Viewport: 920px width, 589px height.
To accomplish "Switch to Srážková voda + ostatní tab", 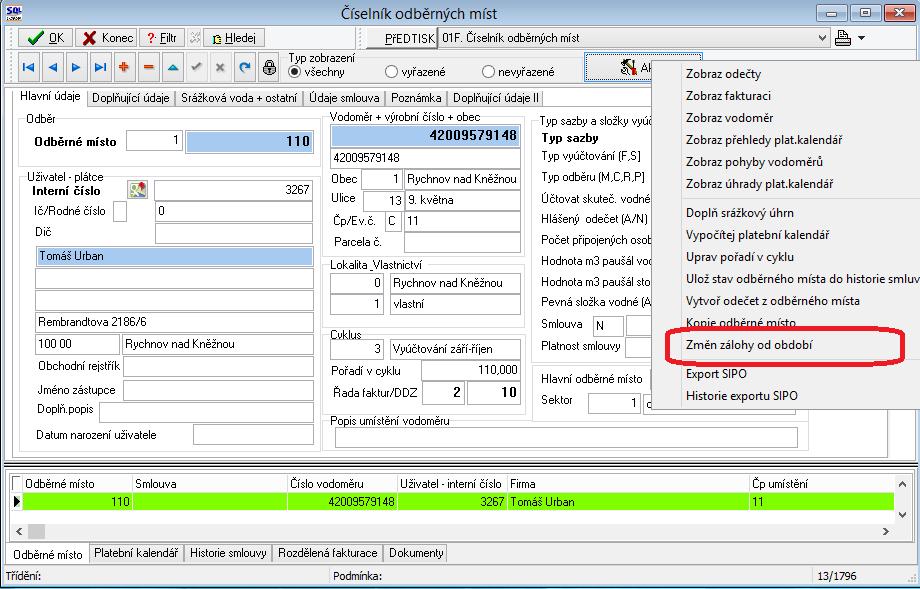I will point(239,98).
